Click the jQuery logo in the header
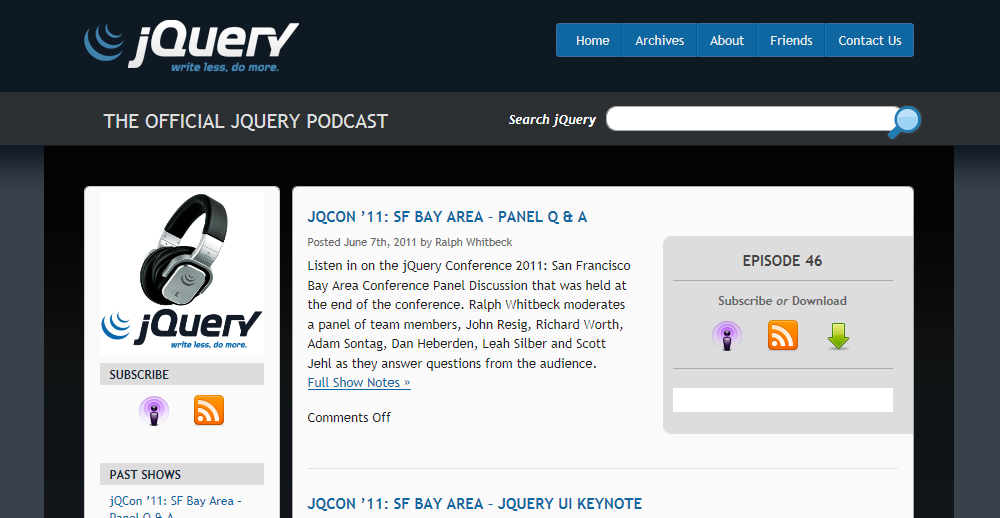 click(x=191, y=47)
